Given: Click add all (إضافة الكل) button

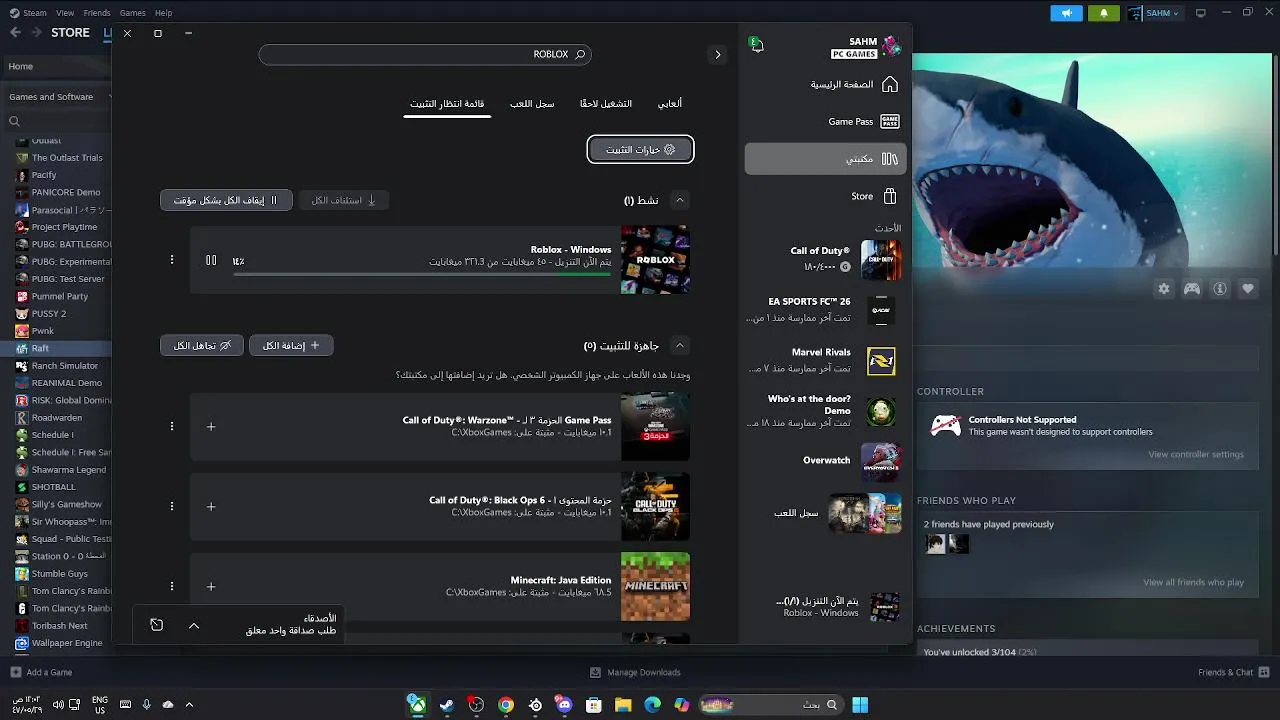Looking at the screenshot, I should 291,345.
